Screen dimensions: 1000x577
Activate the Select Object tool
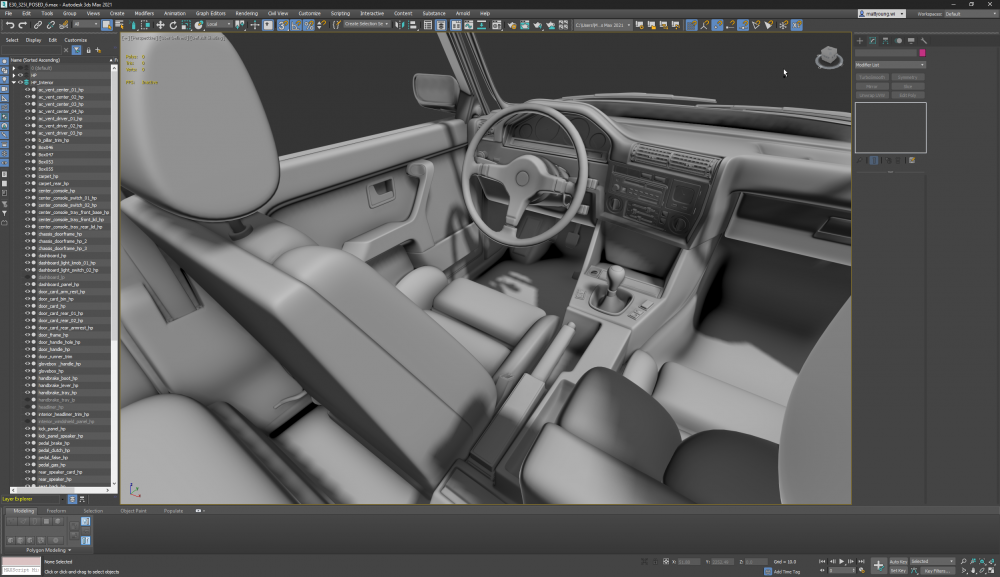(x=107, y=25)
